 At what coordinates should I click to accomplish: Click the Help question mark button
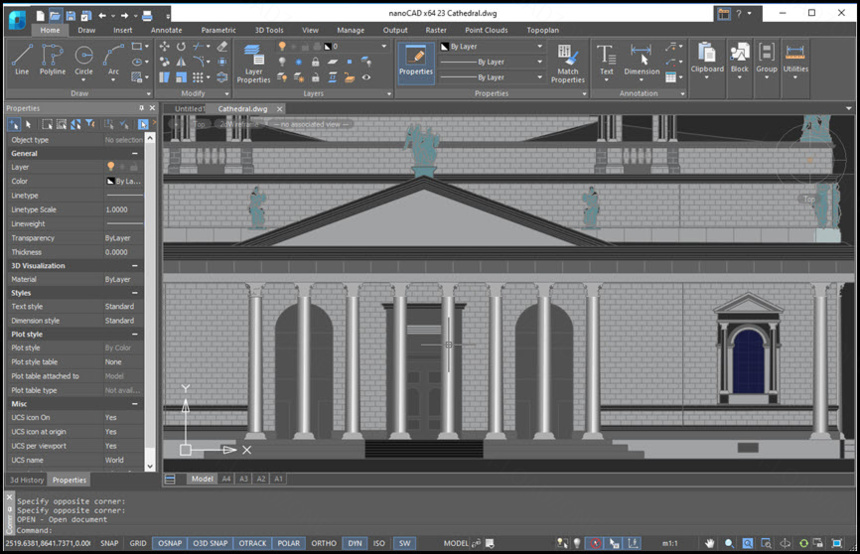click(738, 14)
